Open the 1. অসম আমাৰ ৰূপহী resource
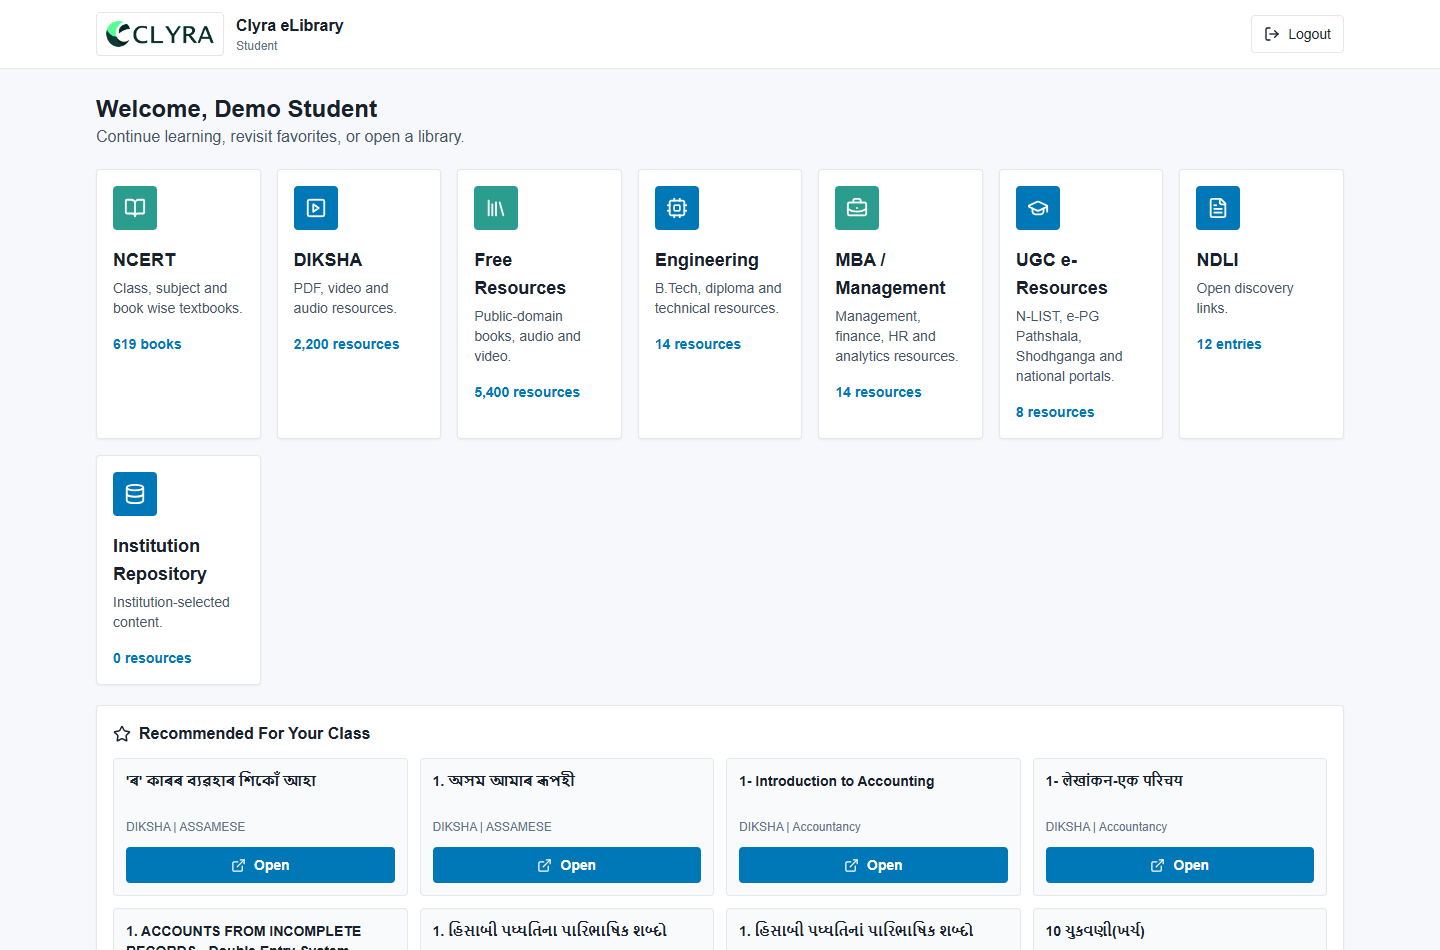This screenshot has height=950, width=1440. (x=567, y=865)
